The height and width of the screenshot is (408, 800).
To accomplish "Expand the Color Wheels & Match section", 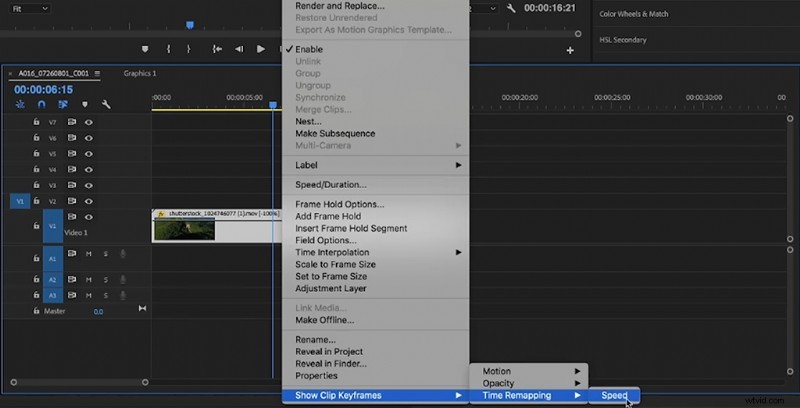I will coord(634,14).
